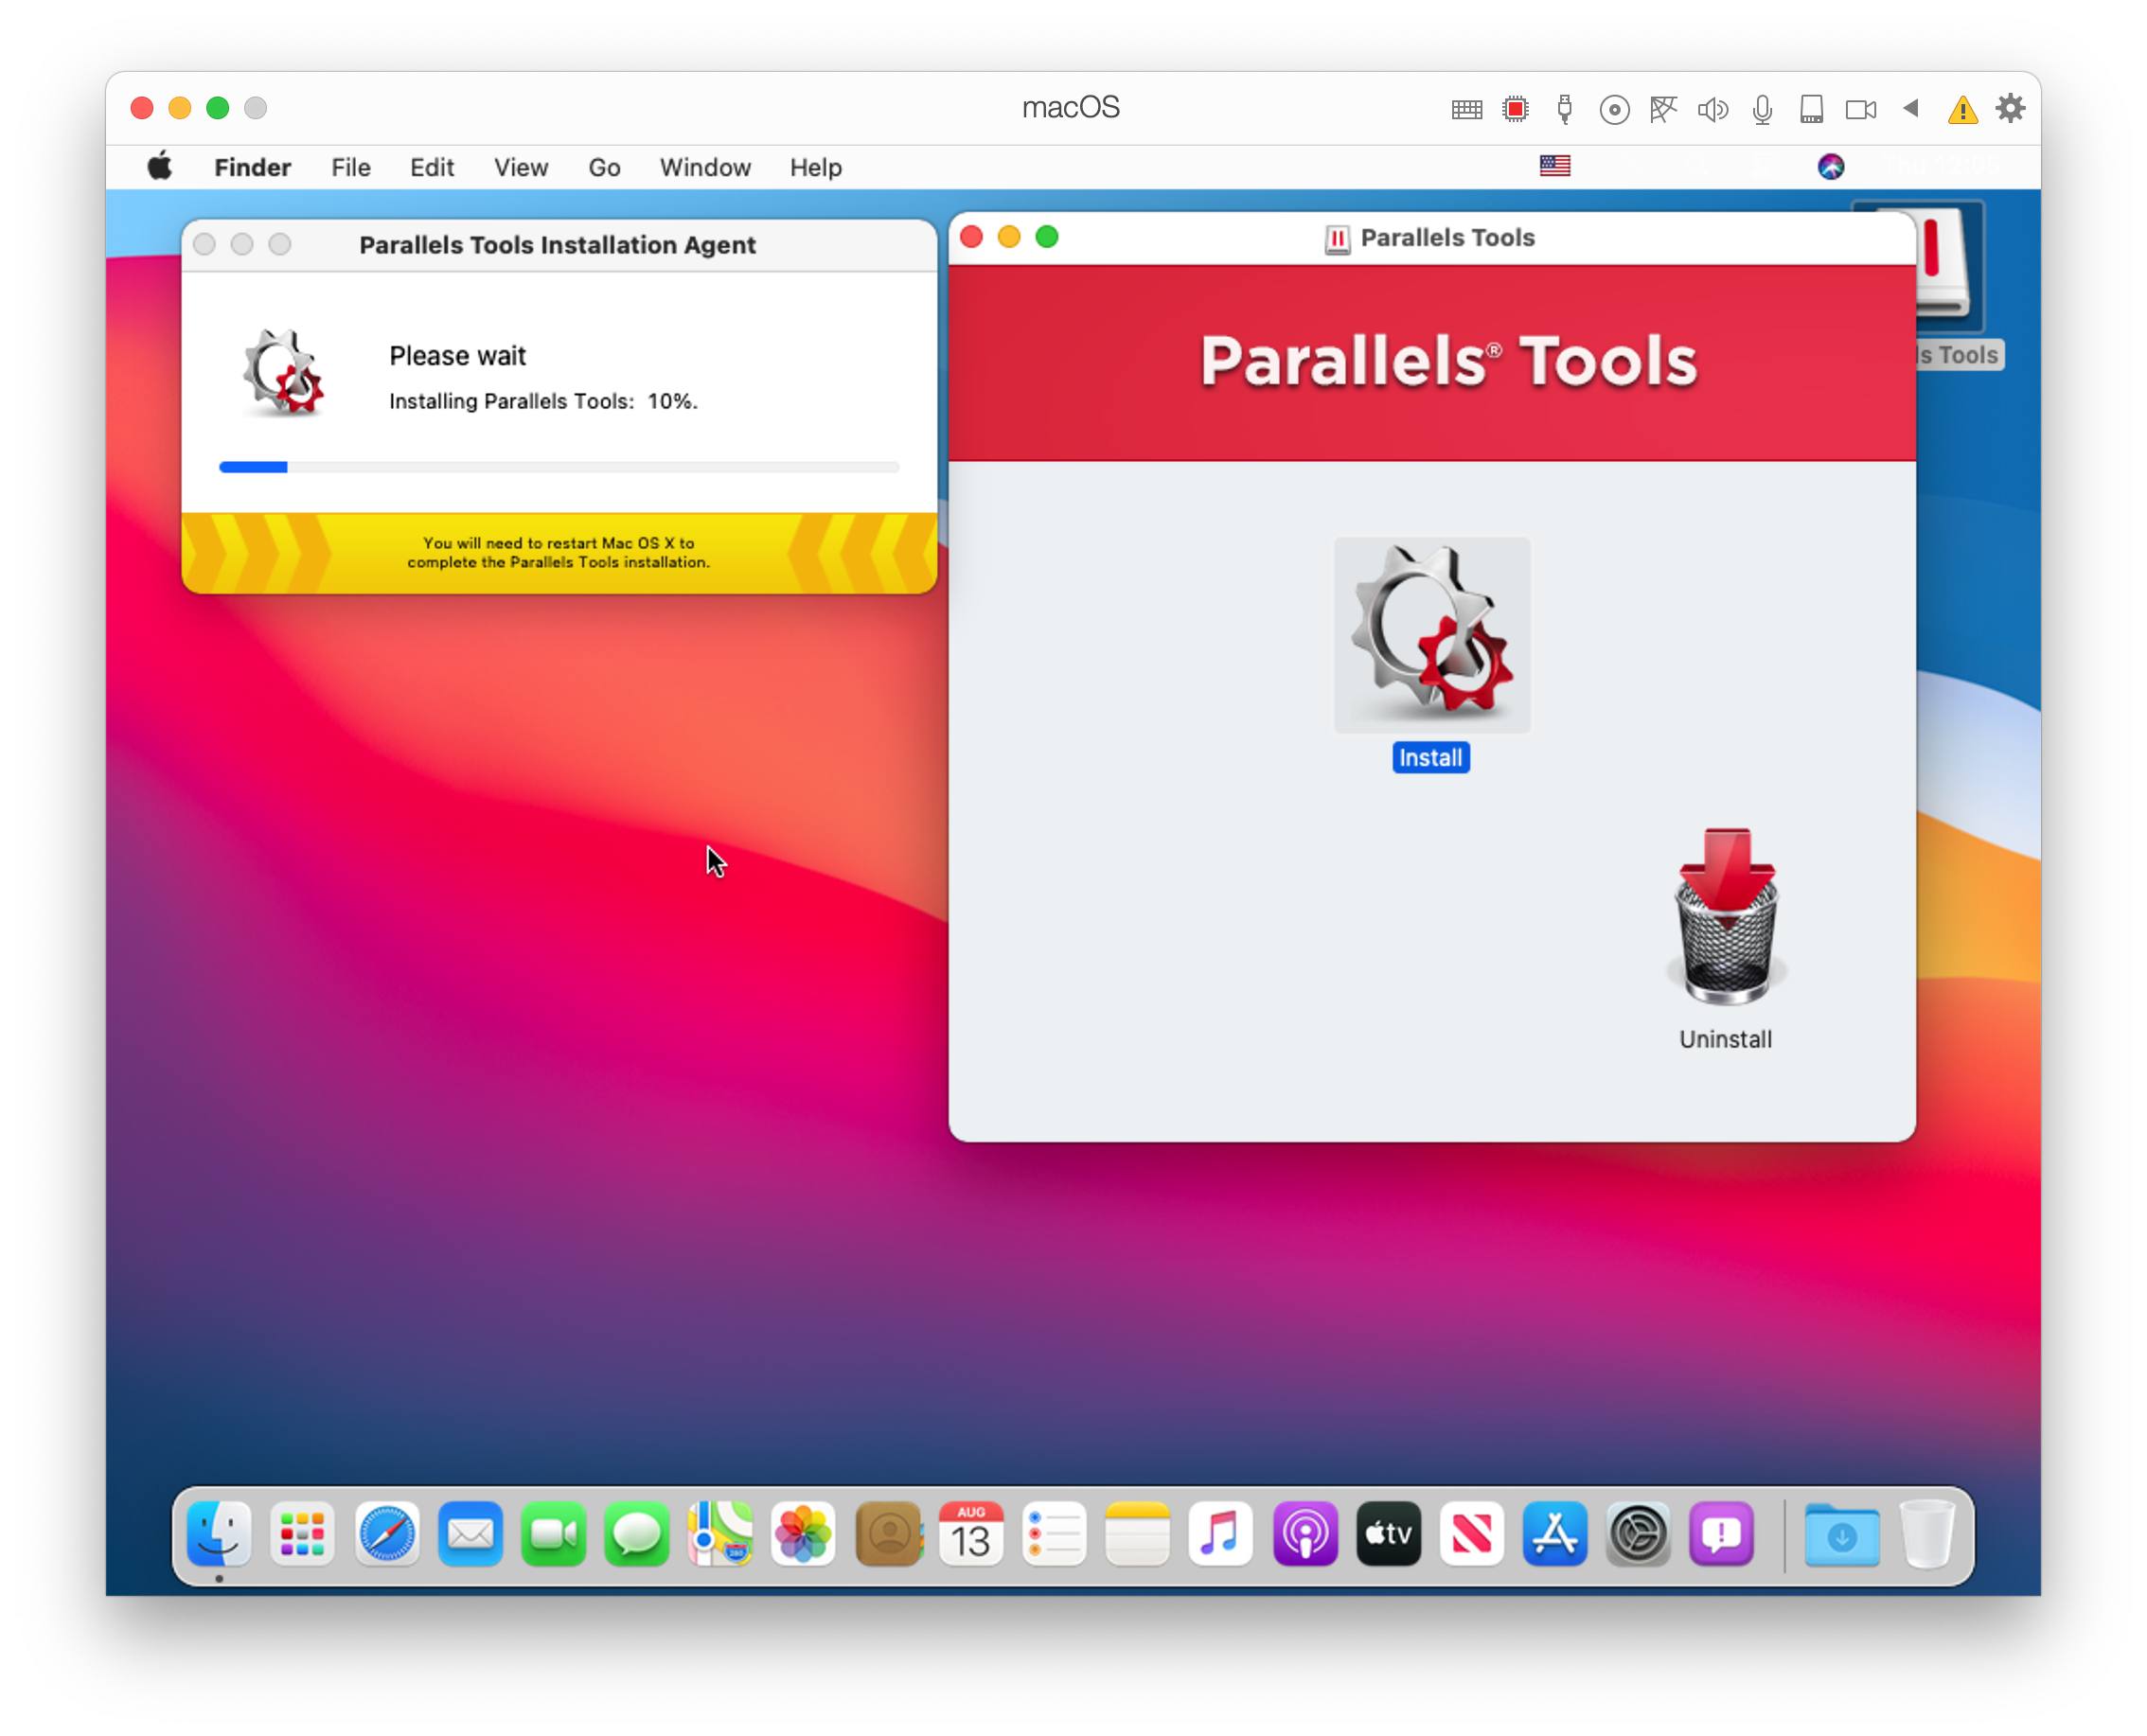Click the camera icon in title bar

(1860, 109)
